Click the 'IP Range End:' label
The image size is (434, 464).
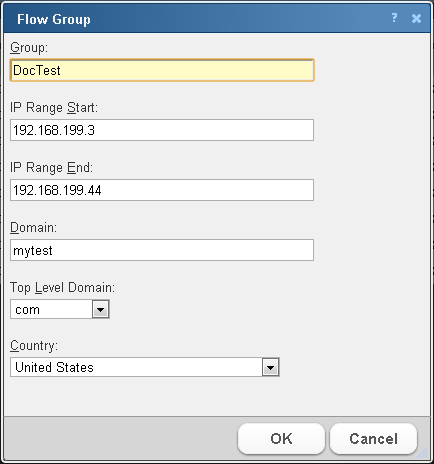(x=51, y=168)
